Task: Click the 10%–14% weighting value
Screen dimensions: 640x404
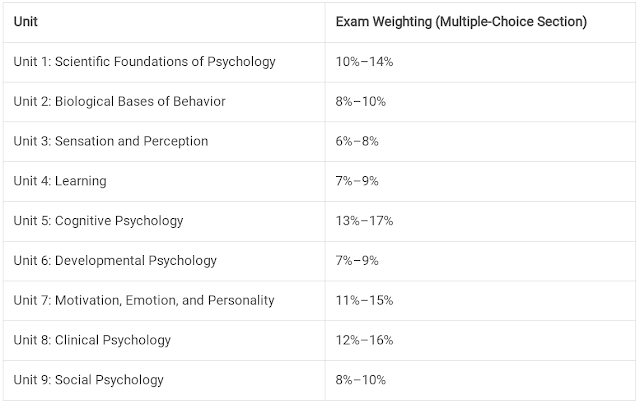Action: click(364, 62)
